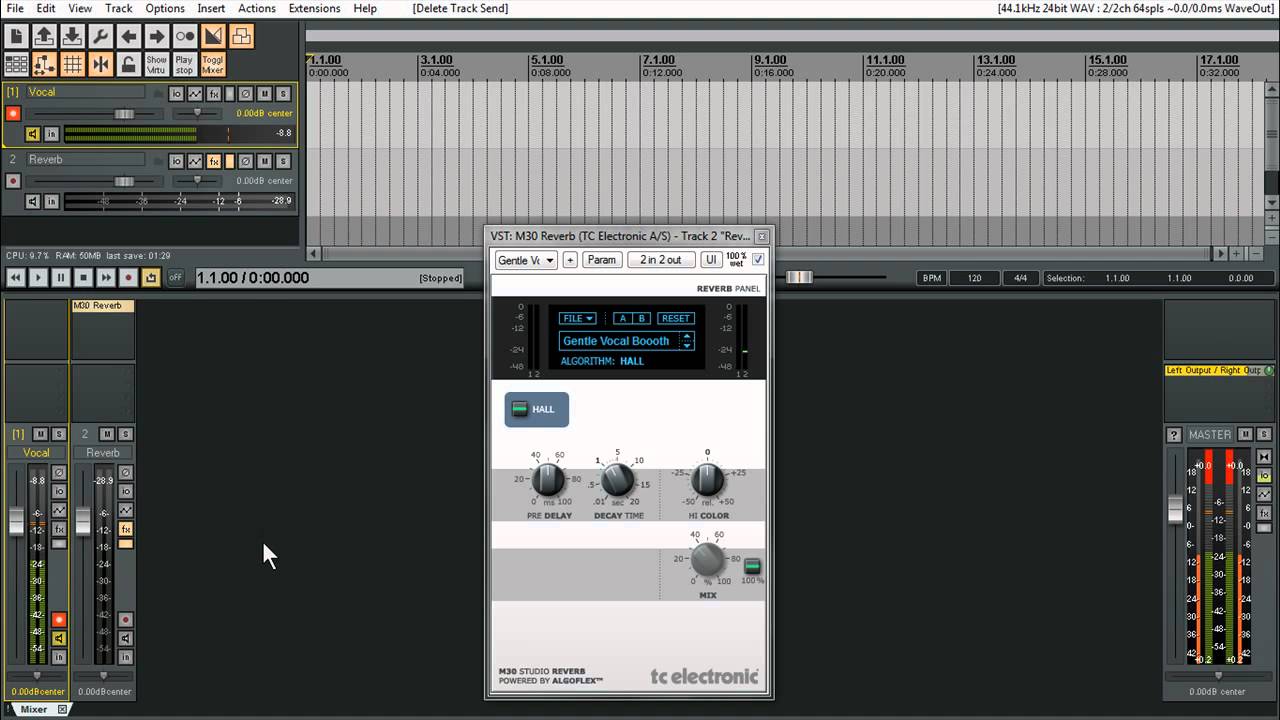Click the UI button in FX window
Image resolution: width=1280 pixels, height=720 pixels.
click(x=710, y=260)
